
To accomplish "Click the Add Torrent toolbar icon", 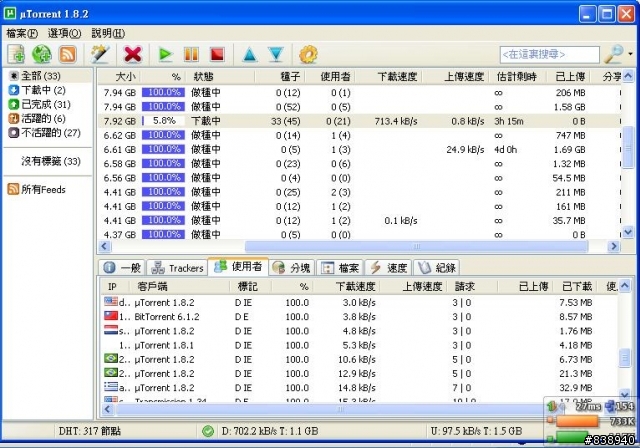I will pyautogui.click(x=16, y=54).
